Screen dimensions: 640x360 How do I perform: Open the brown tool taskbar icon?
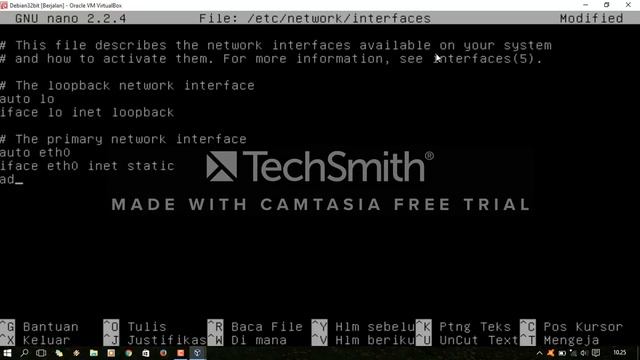pyautogui.click(x=76, y=353)
